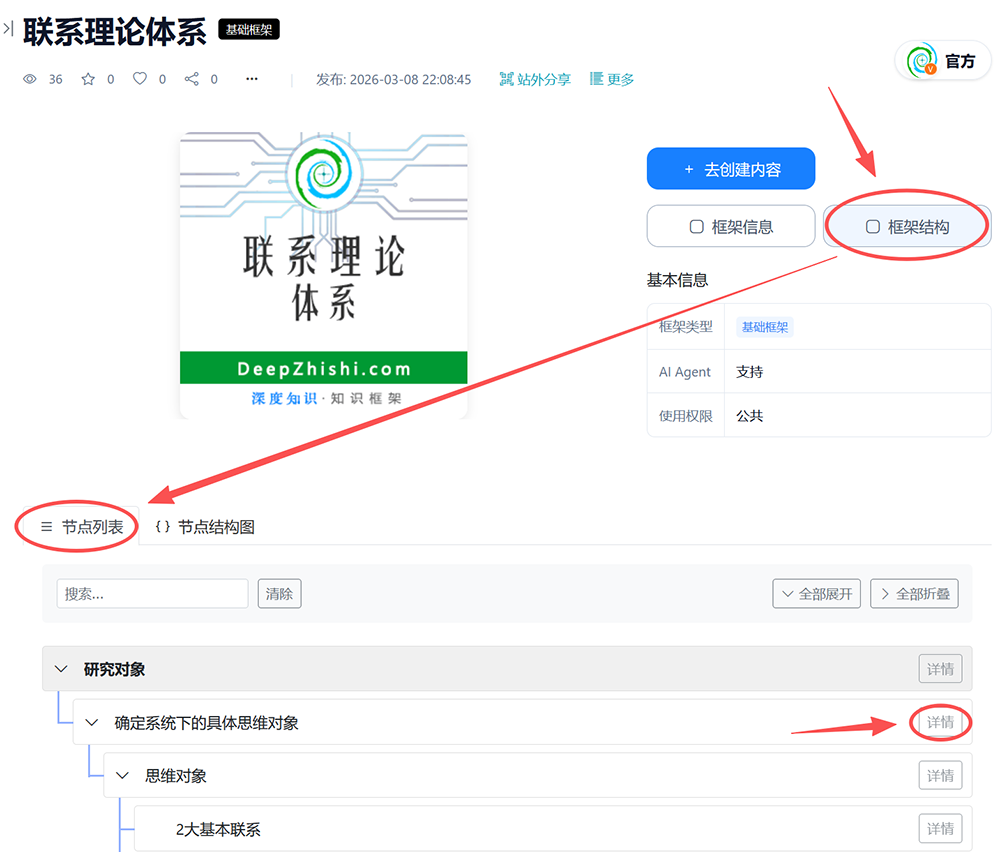Click the node search input field
The height and width of the screenshot is (852, 1000).
click(x=152, y=594)
